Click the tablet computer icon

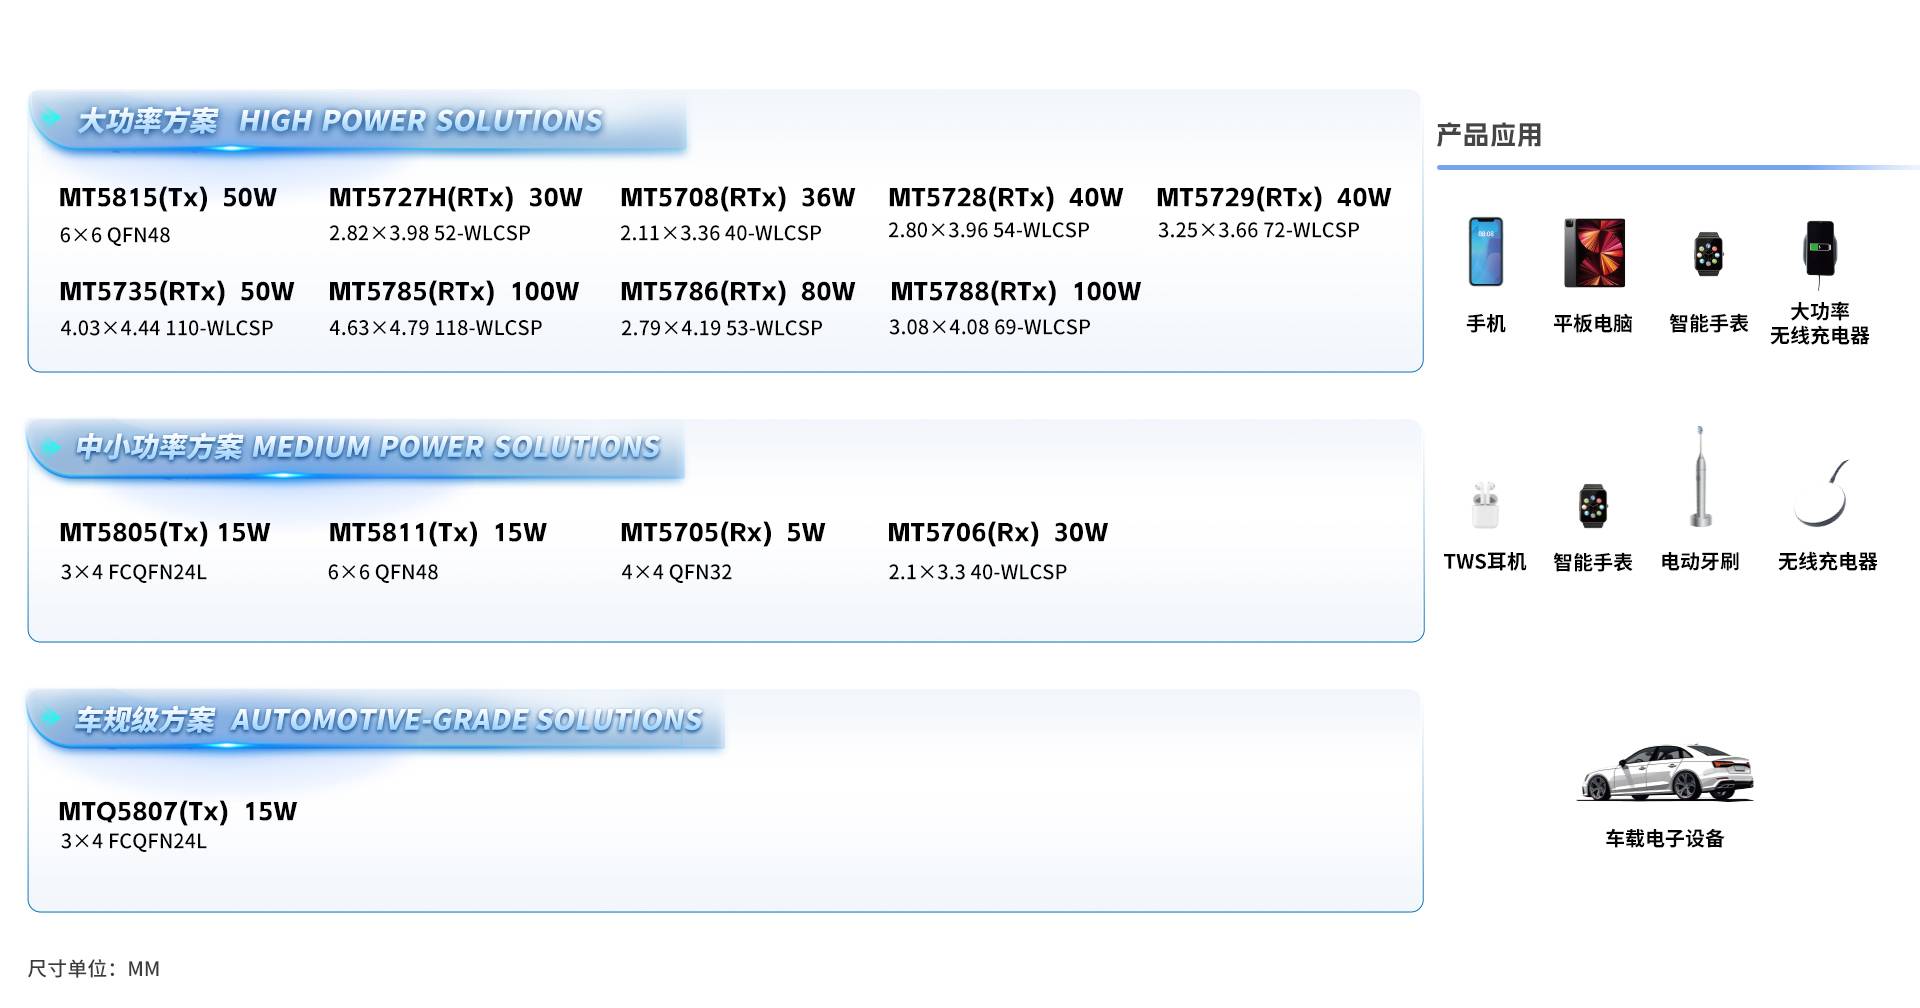point(1594,253)
